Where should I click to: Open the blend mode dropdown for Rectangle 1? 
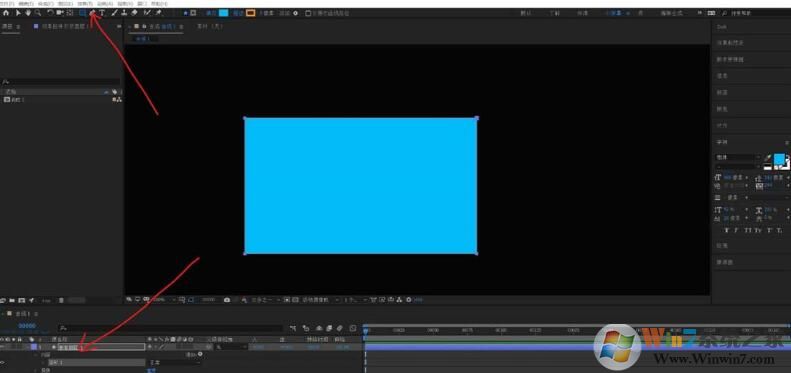(174, 362)
